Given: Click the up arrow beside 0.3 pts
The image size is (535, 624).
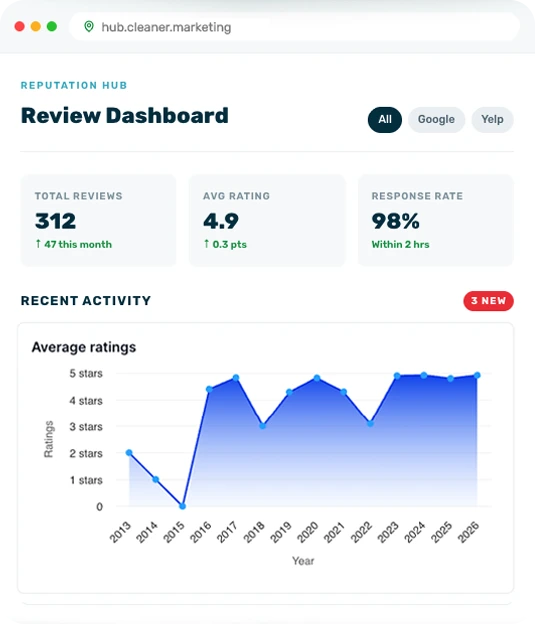Looking at the screenshot, I should tap(206, 244).
